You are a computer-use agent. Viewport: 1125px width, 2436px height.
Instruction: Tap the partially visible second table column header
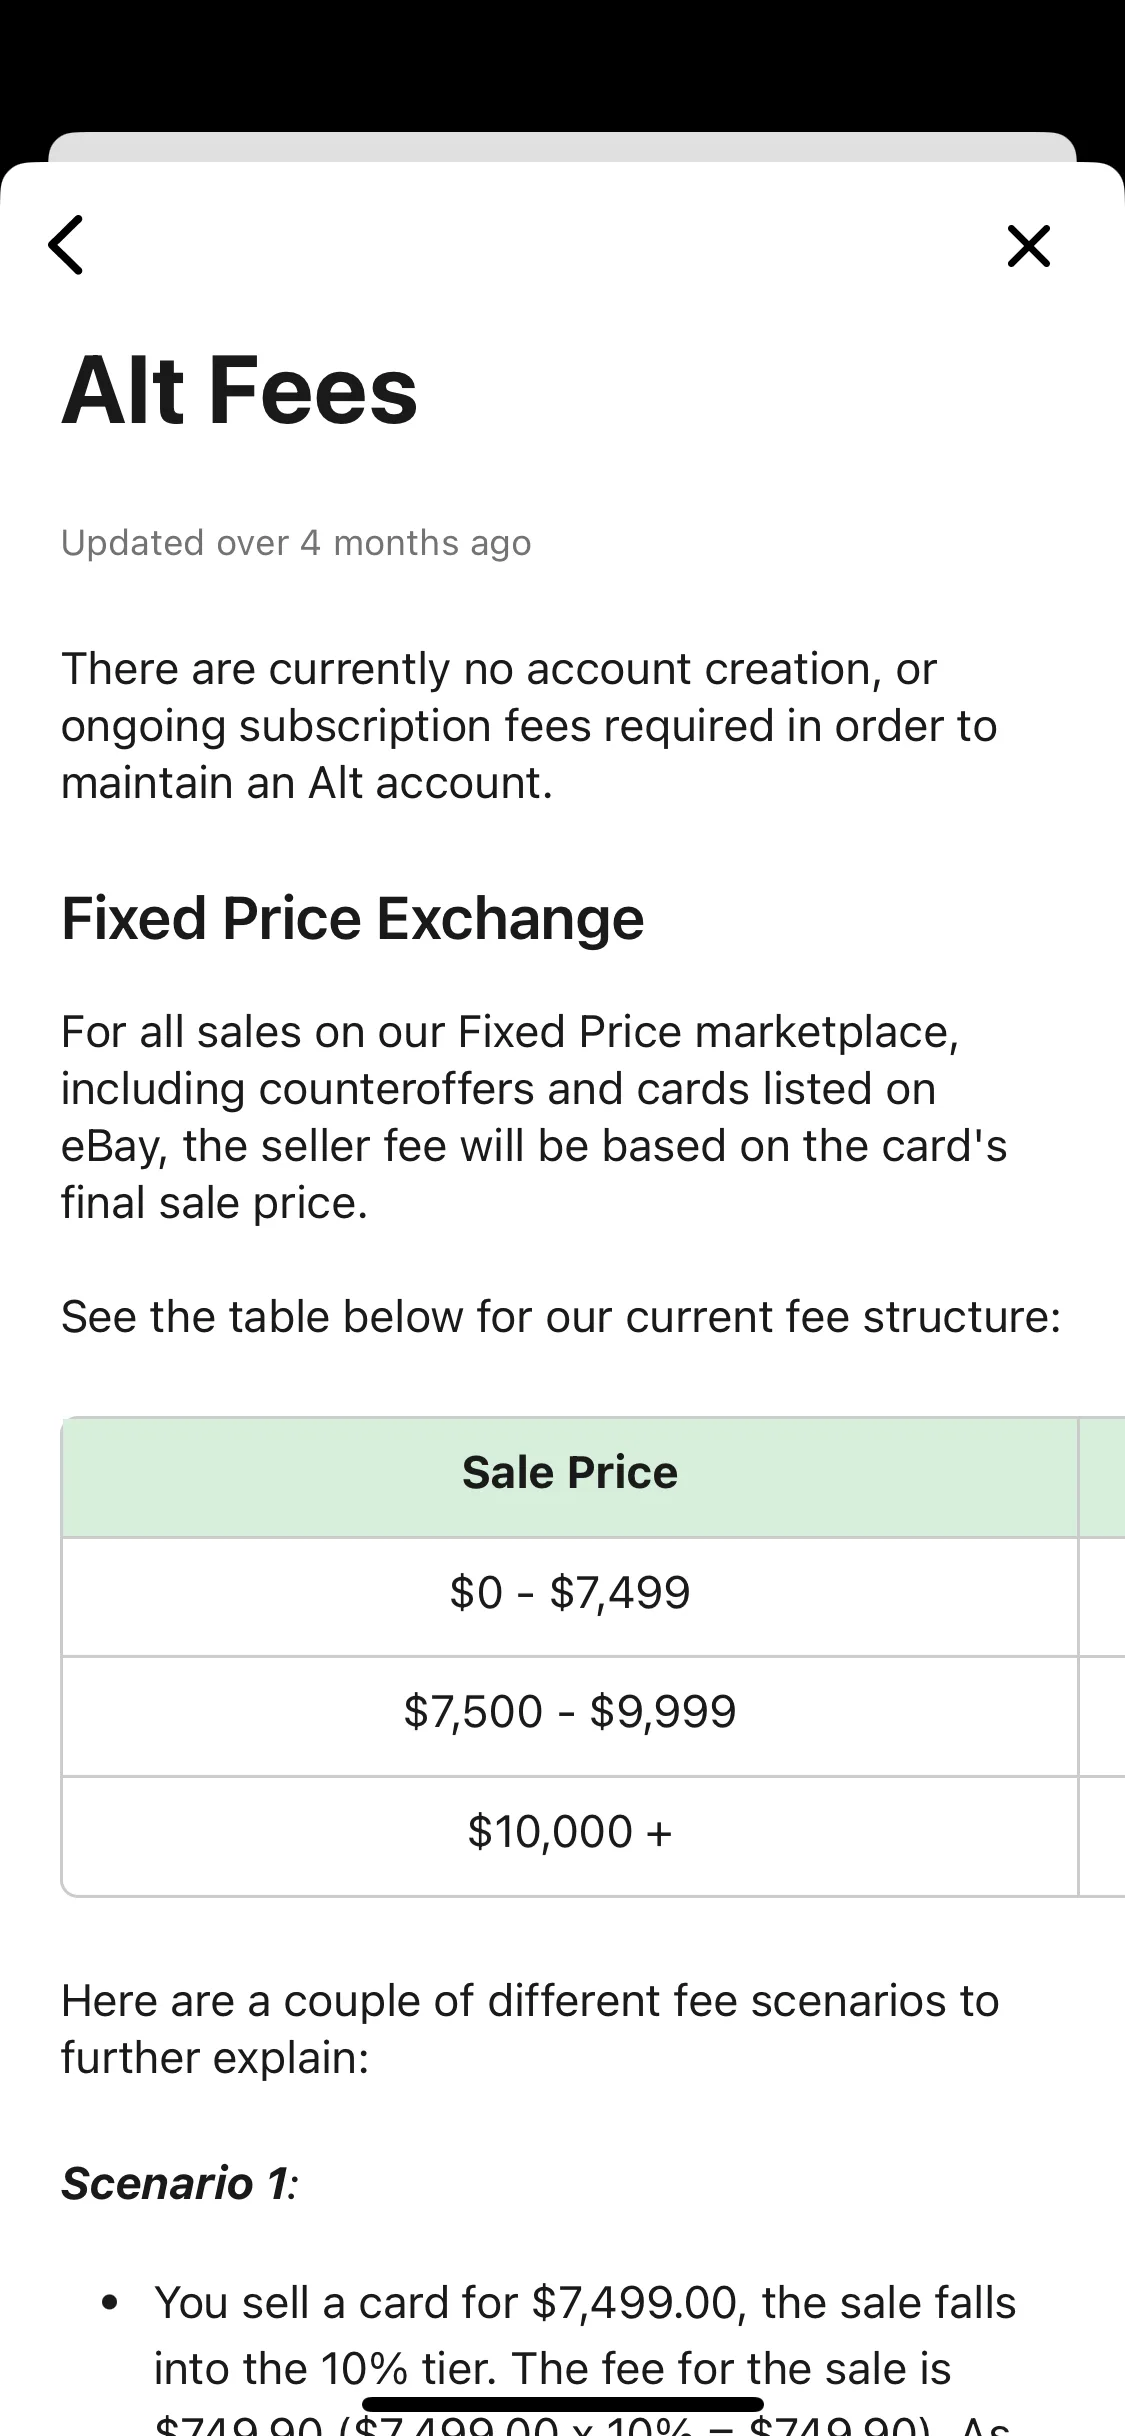click(1102, 1476)
